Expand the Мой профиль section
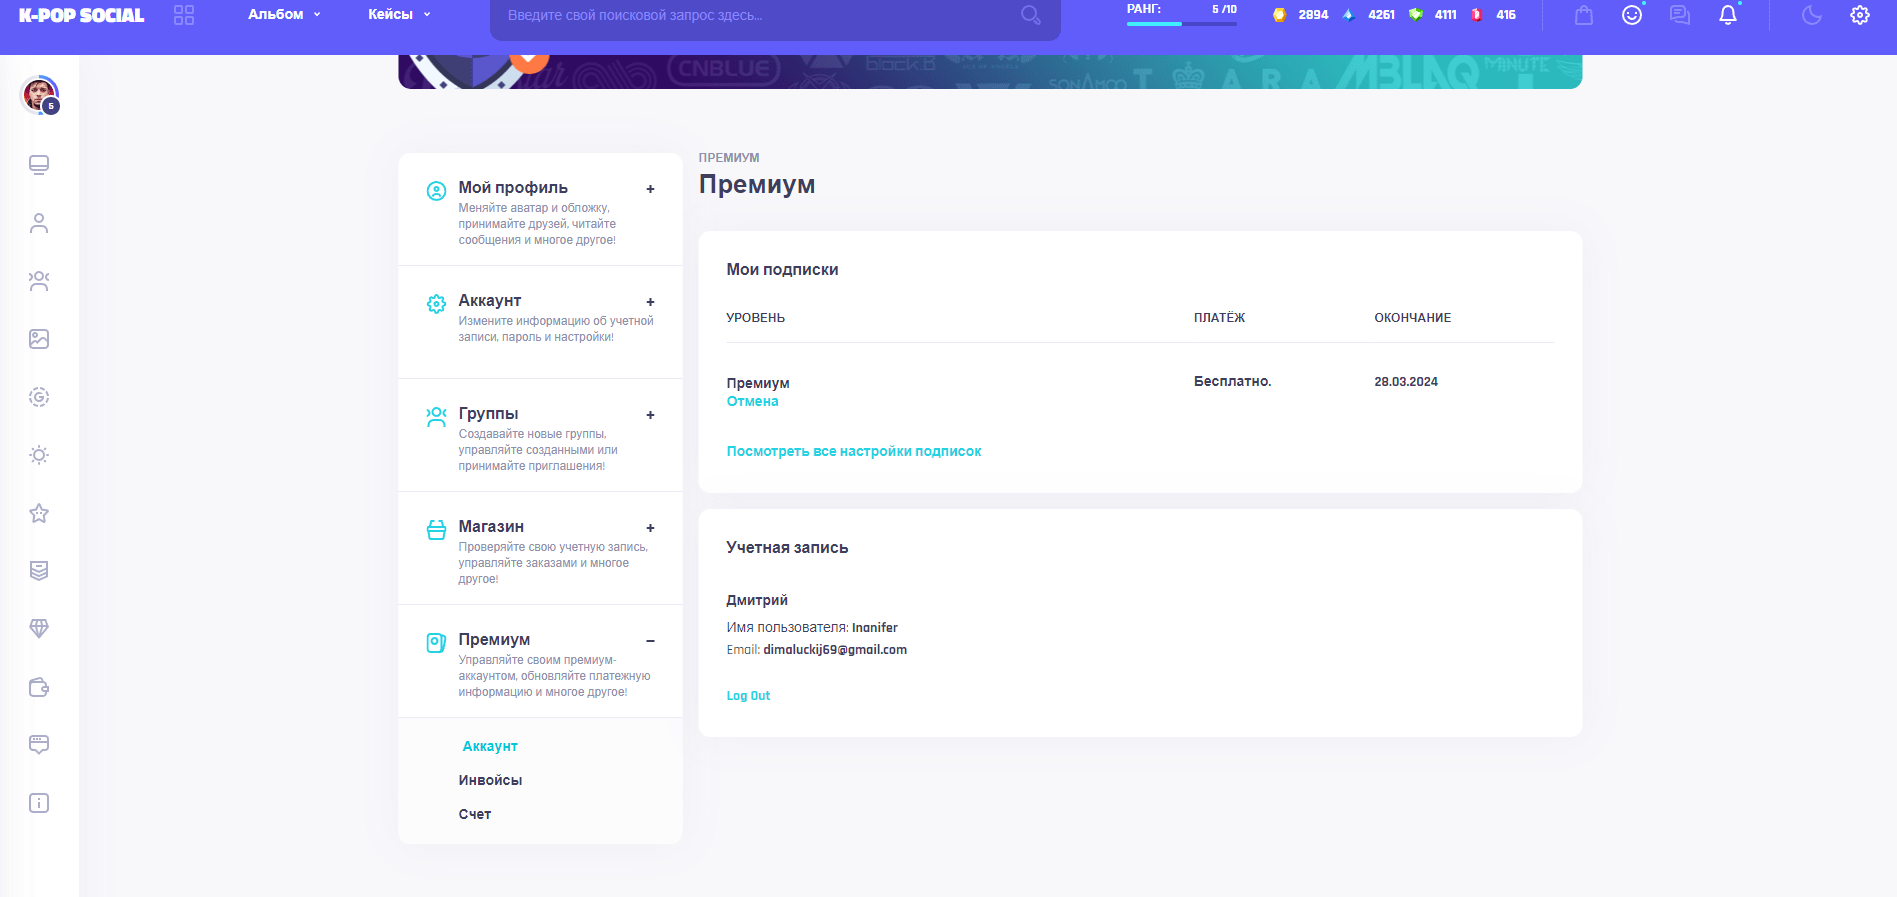Screen dimensions: 1897x897 tap(650, 189)
